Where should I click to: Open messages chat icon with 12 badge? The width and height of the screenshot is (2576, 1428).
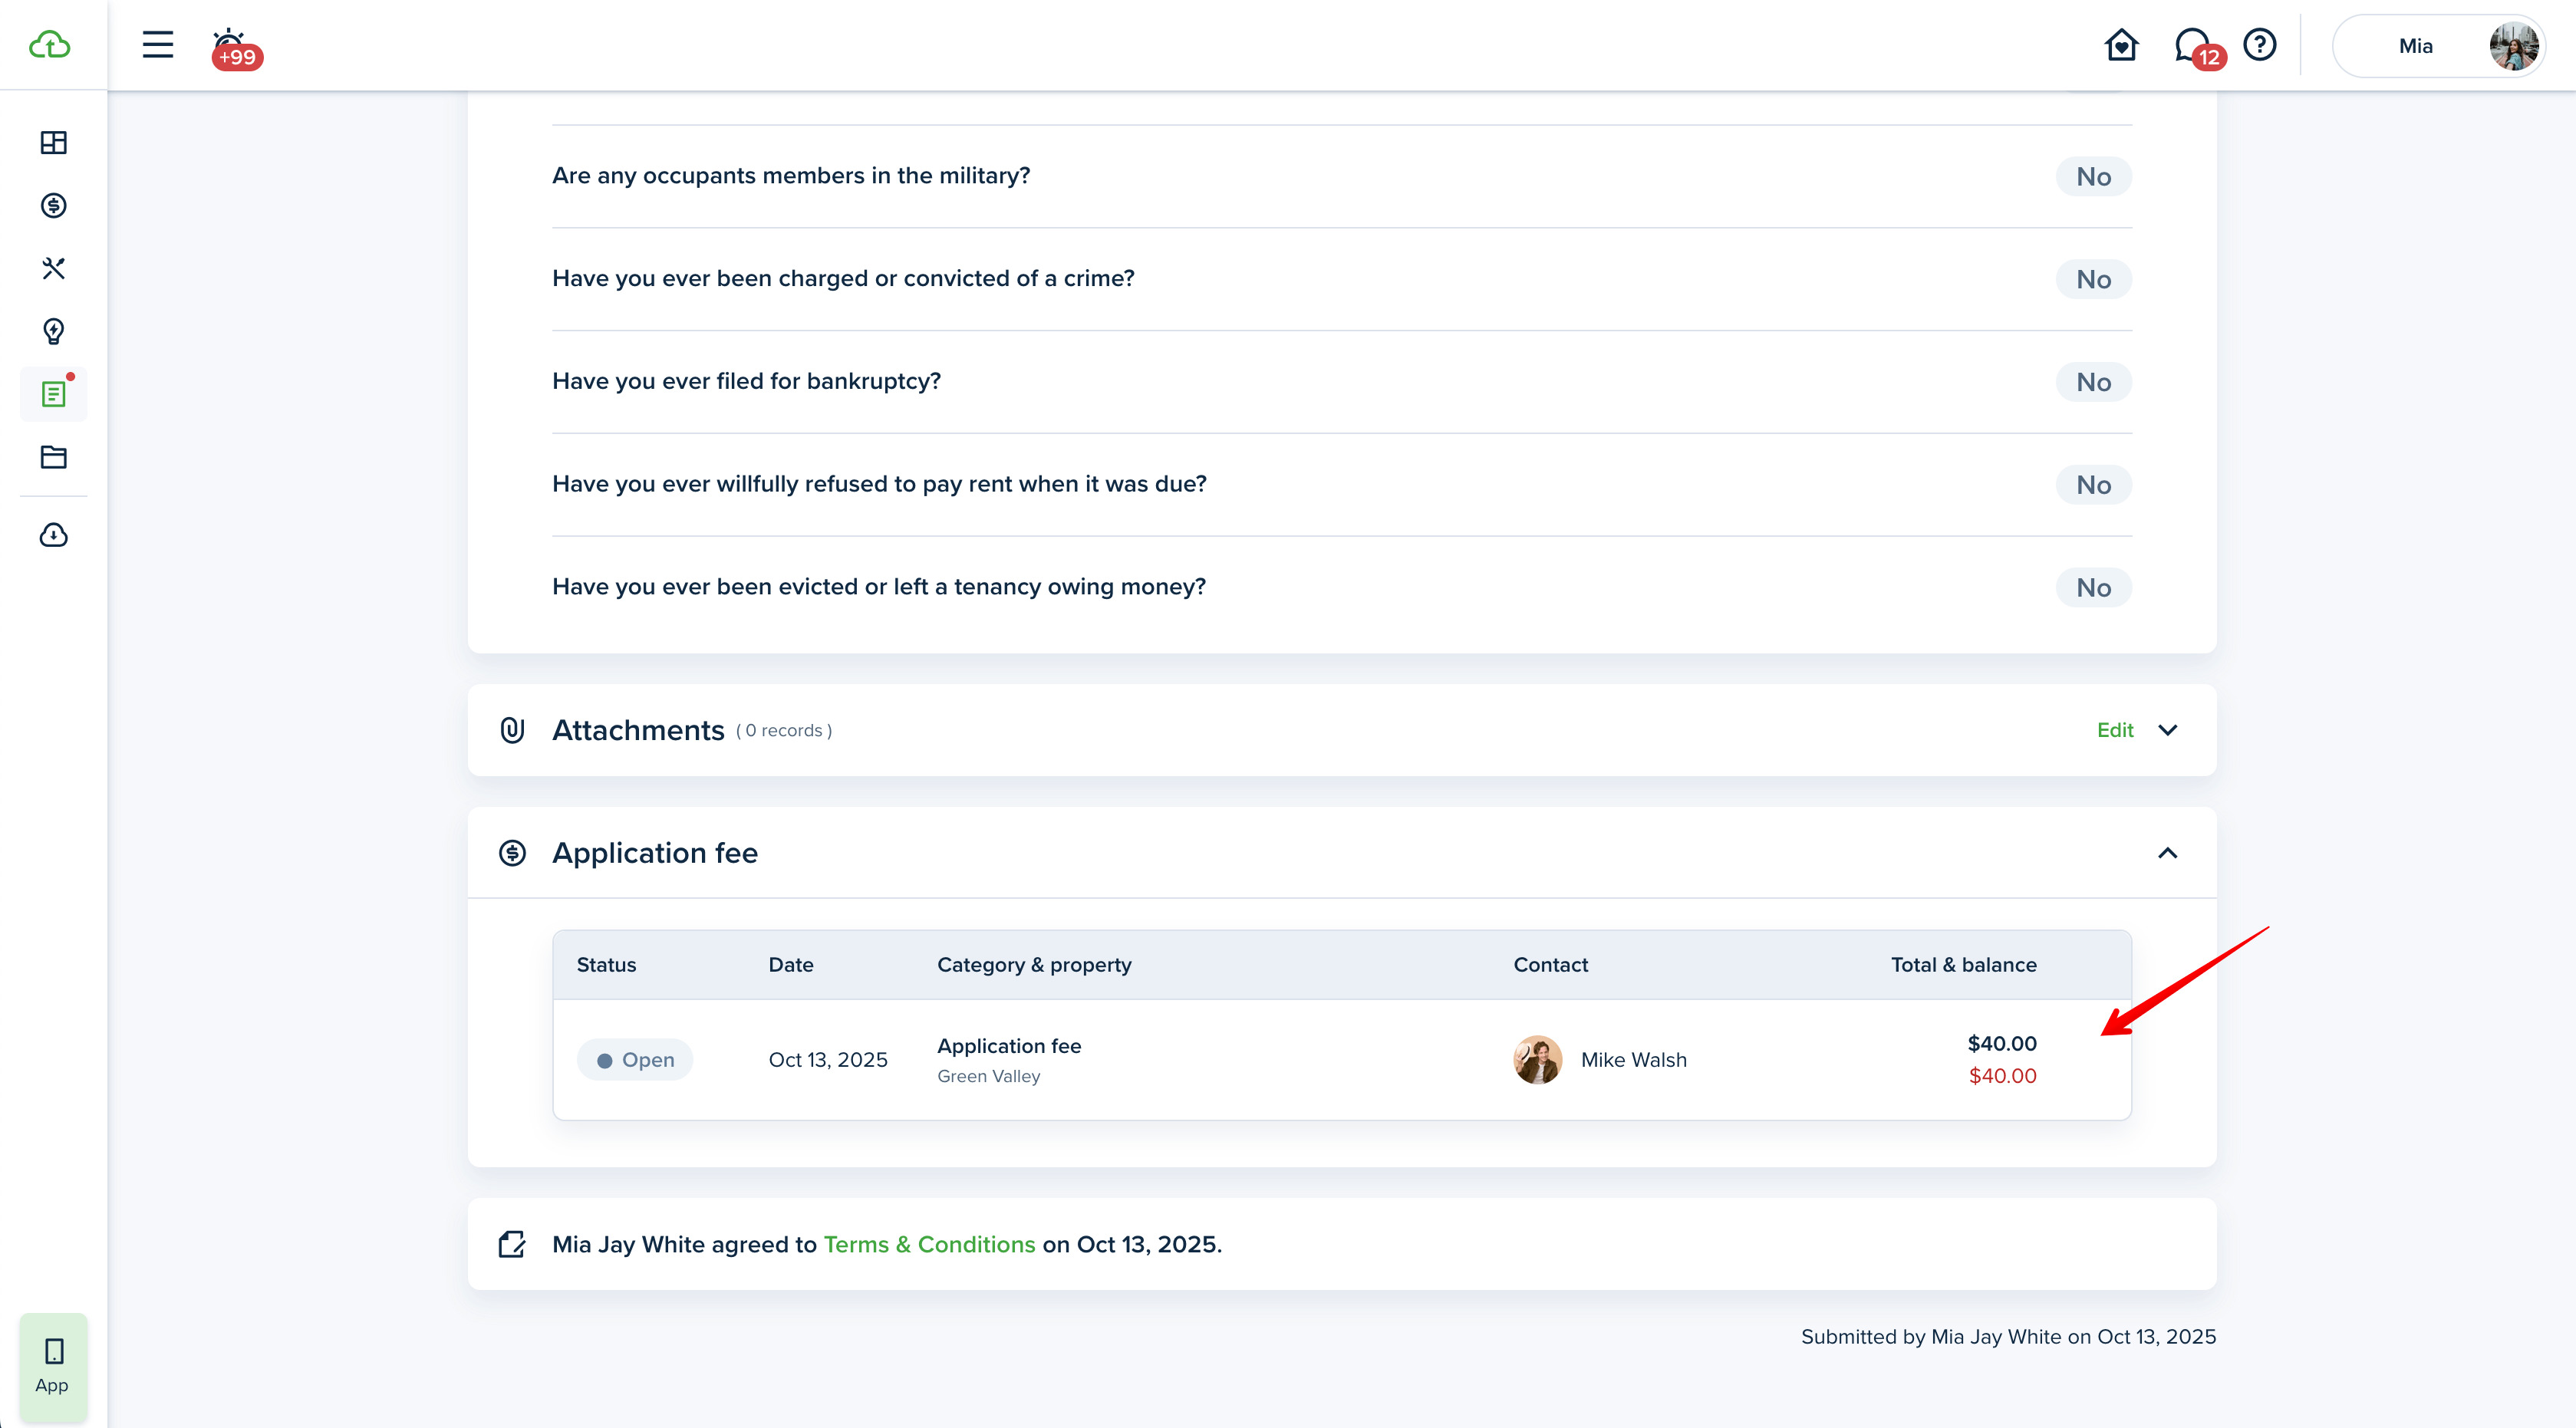pos(2193,46)
